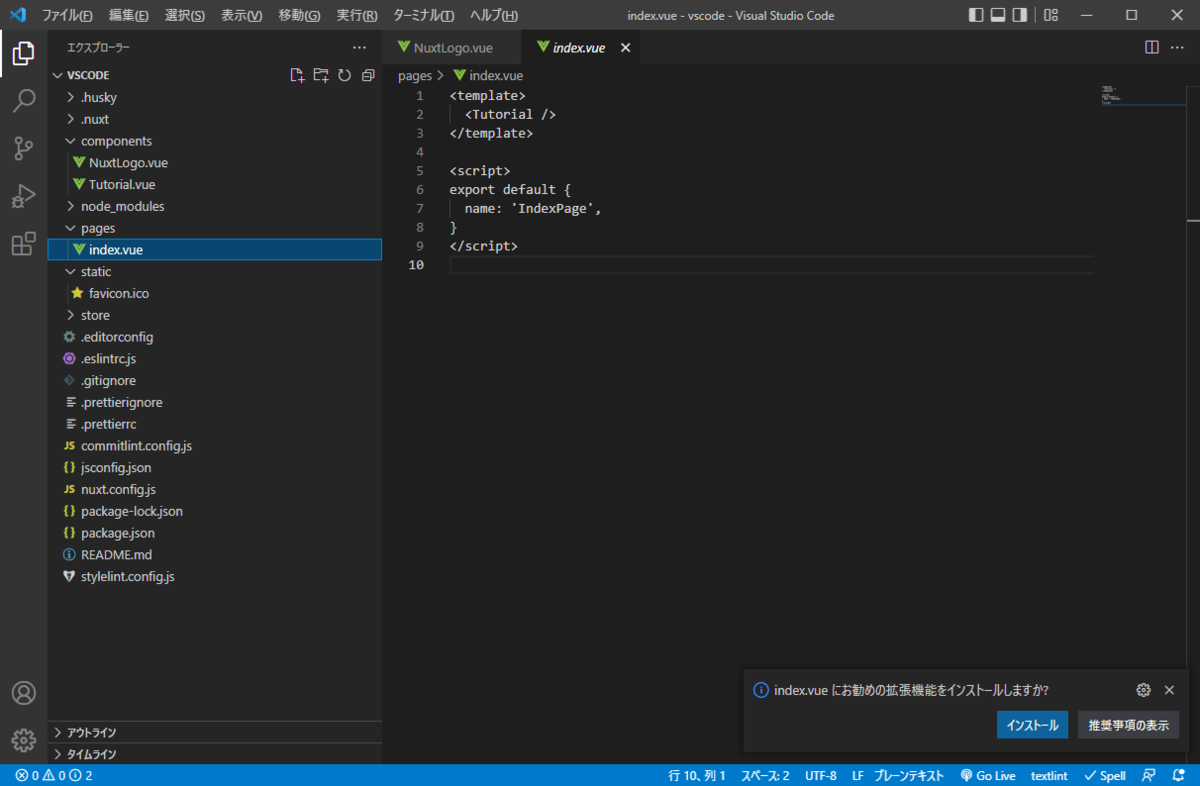The width and height of the screenshot is (1200, 786).
Task: Expand the .husky folder
Action: (x=215, y=97)
